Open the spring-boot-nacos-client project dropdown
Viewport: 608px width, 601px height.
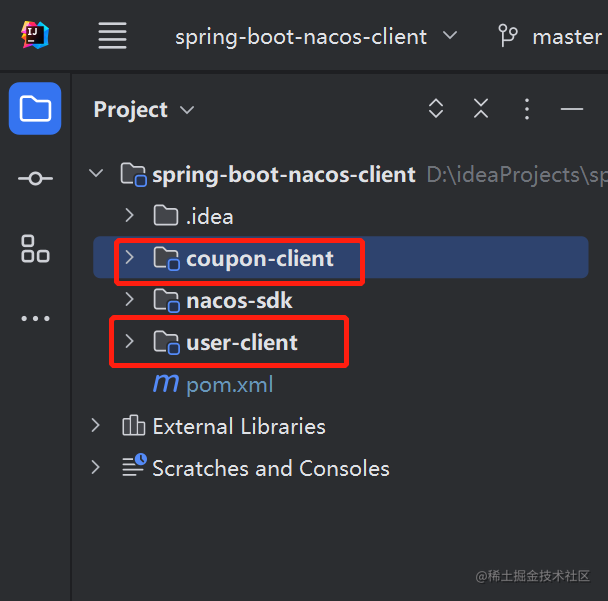316,37
